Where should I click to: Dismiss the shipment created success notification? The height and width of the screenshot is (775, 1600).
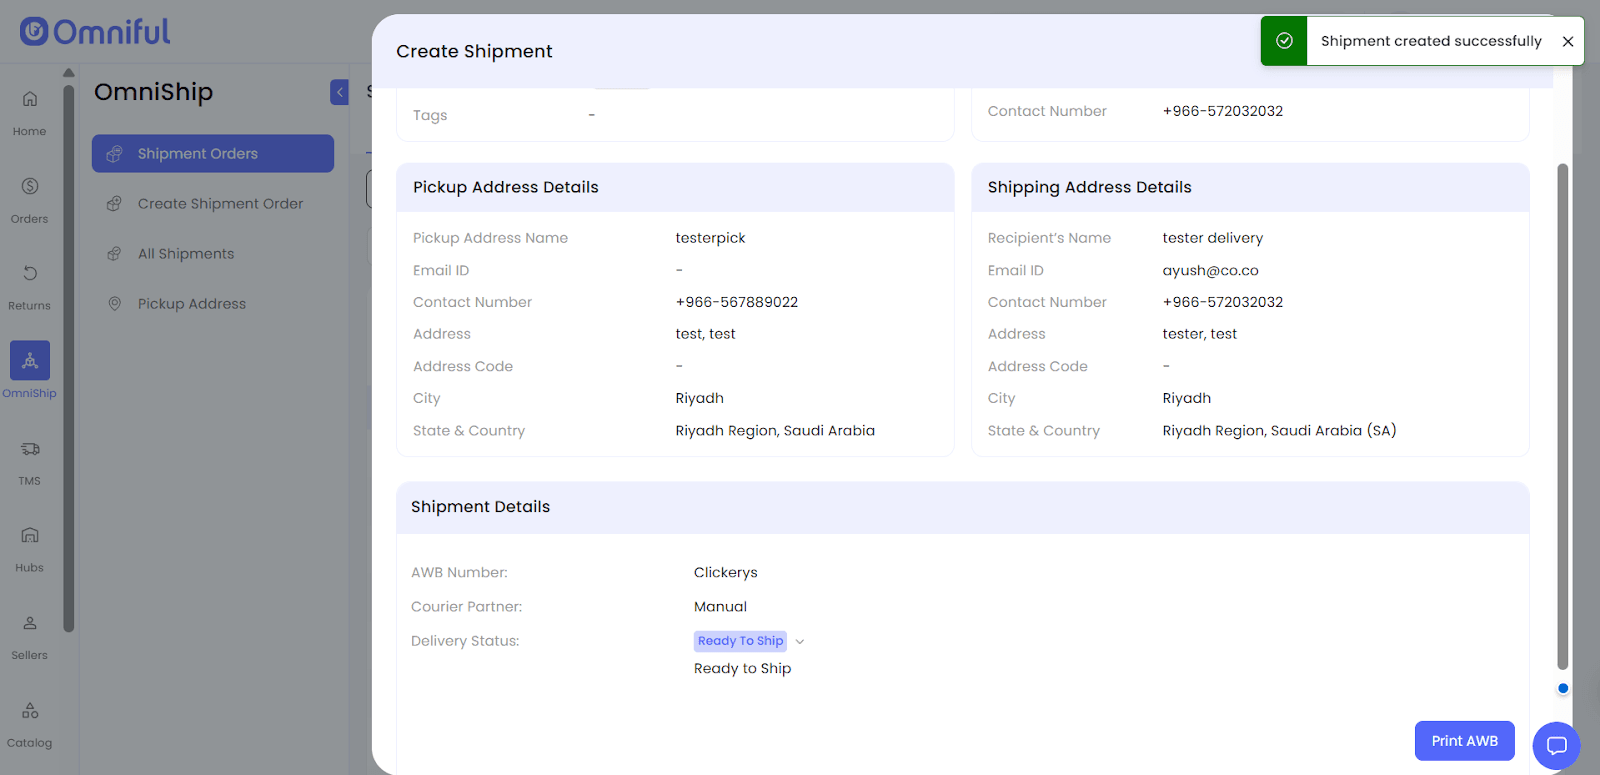tap(1568, 41)
